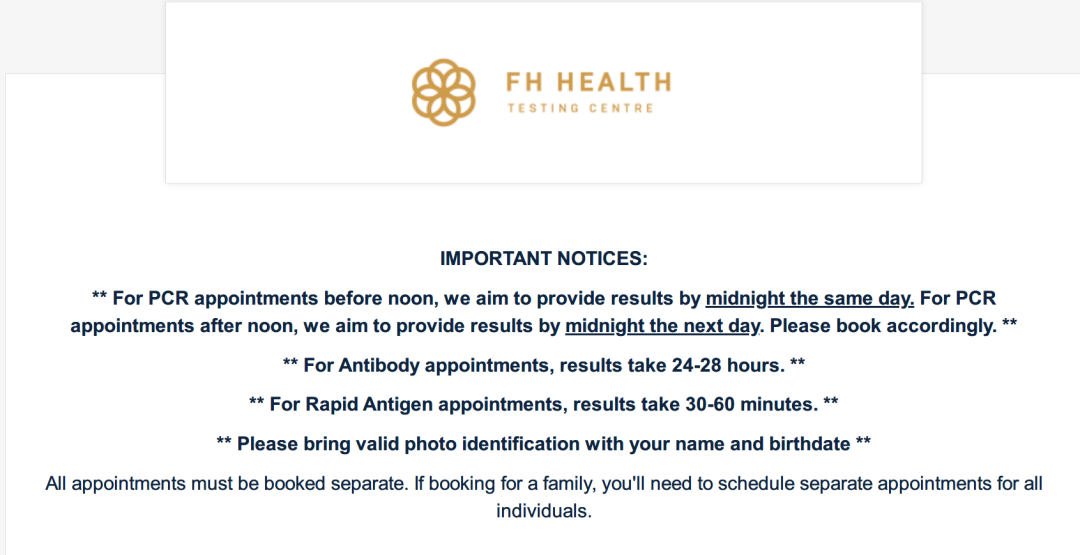Select the Antibody appointments notice line
Viewport: 1080px width, 555px height.
(x=544, y=365)
